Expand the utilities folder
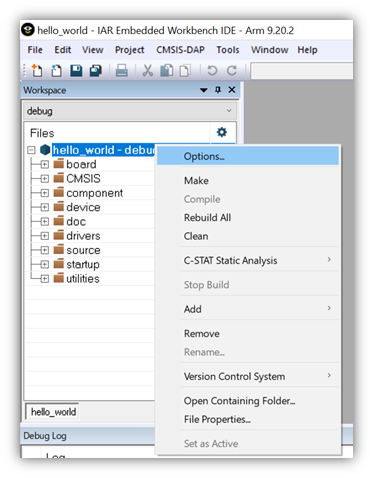 [x=44, y=279]
